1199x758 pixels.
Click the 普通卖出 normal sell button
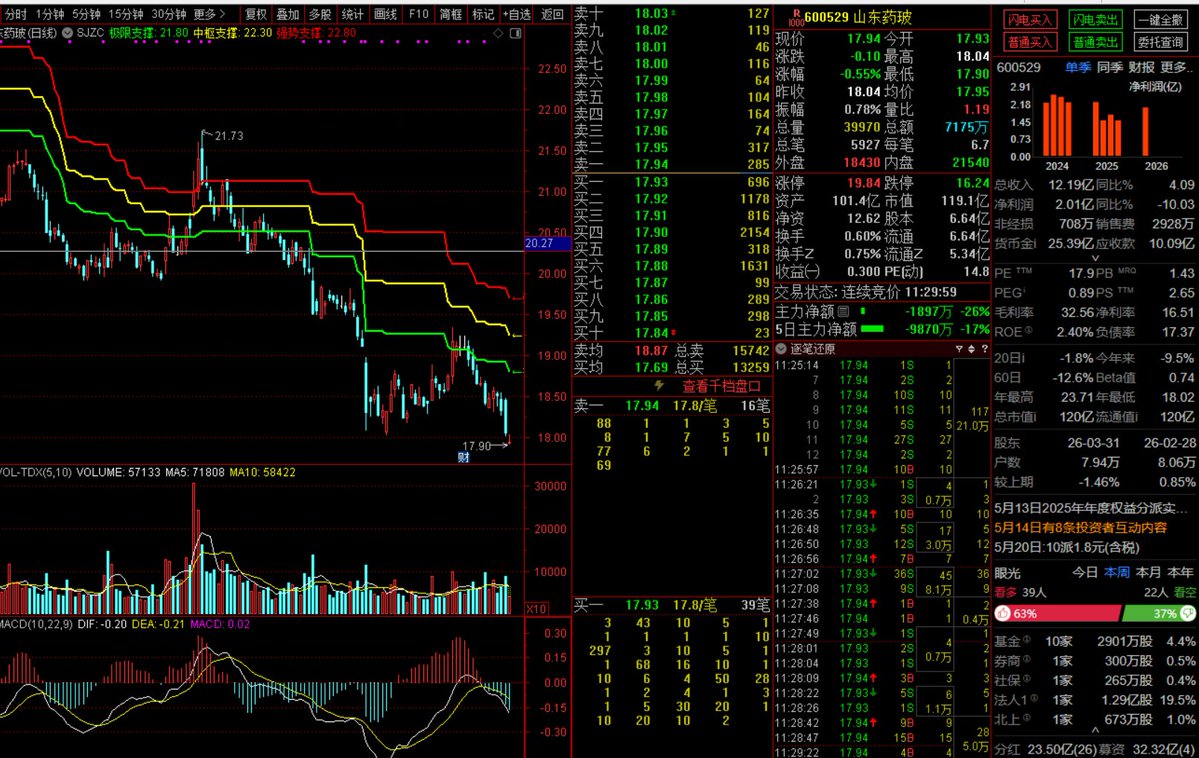(1095, 42)
